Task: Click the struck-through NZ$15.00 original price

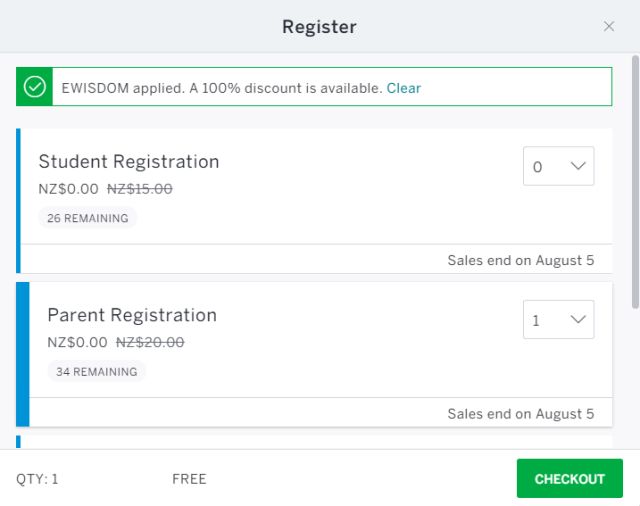Action: point(140,189)
